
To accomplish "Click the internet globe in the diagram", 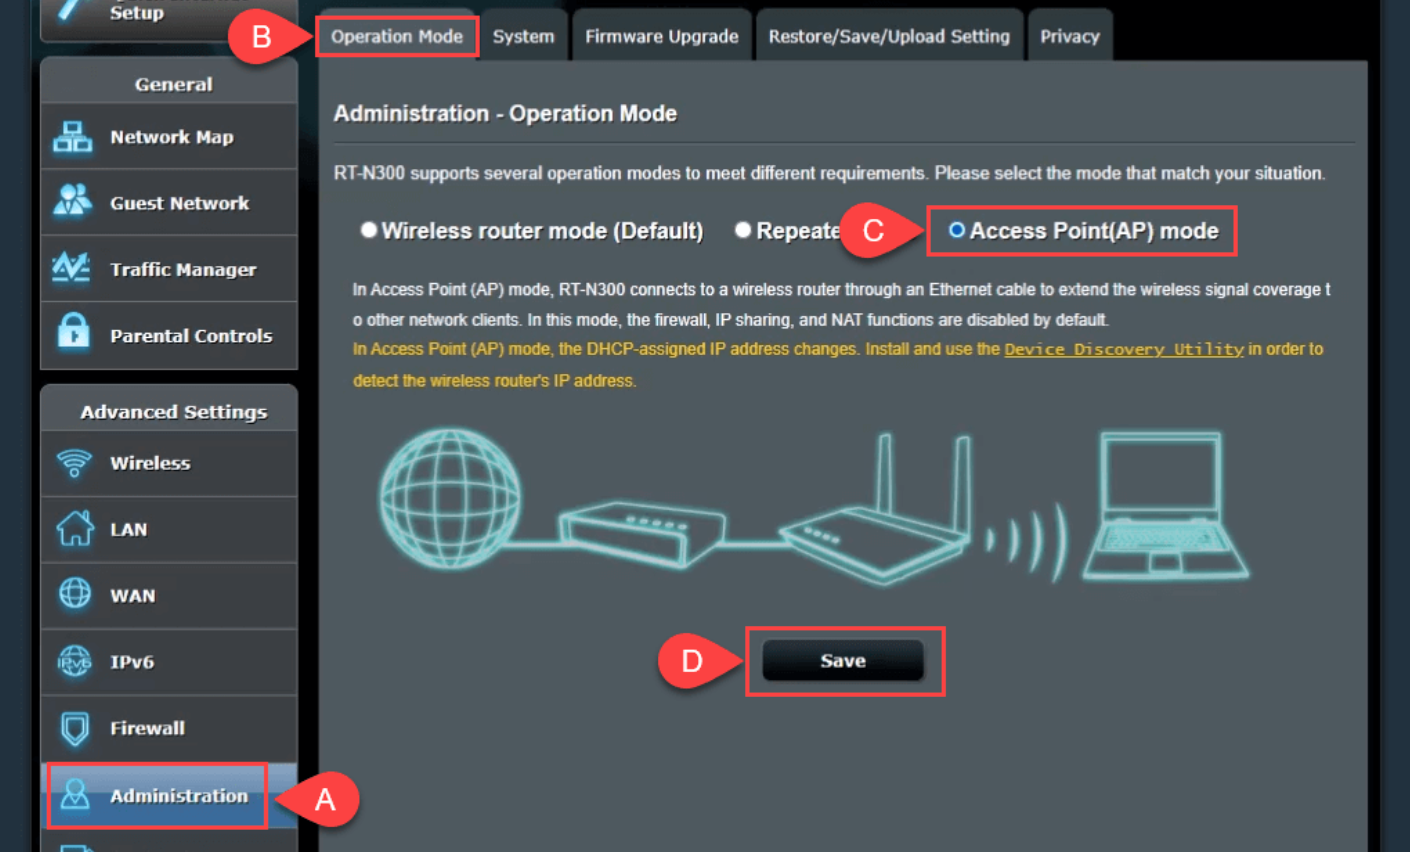I will tap(450, 498).
